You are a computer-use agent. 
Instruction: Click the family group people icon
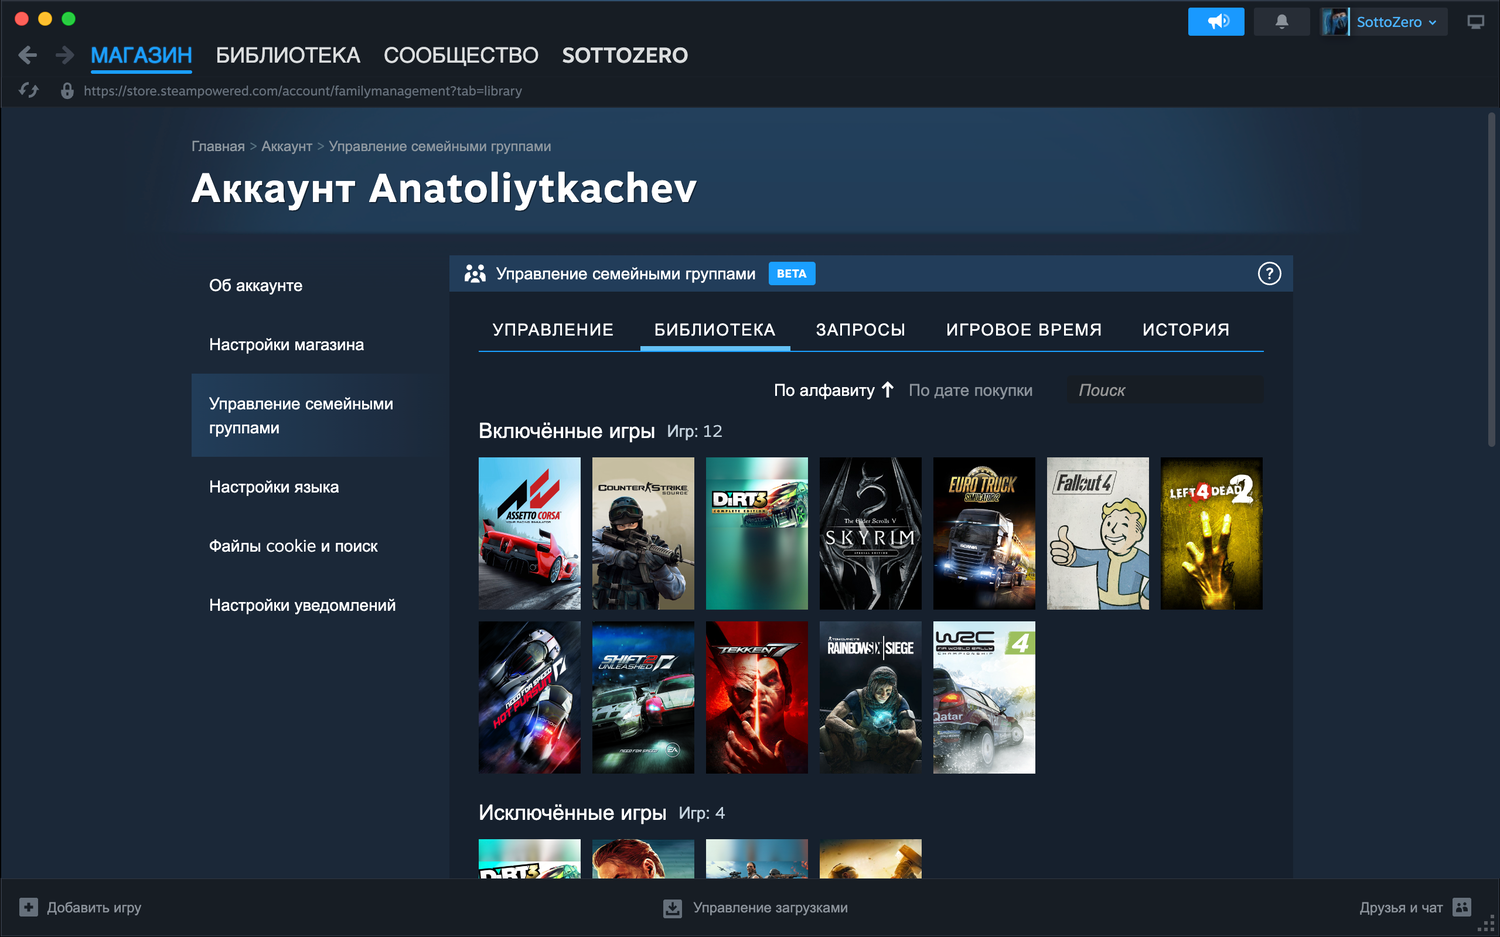point(475,274)
